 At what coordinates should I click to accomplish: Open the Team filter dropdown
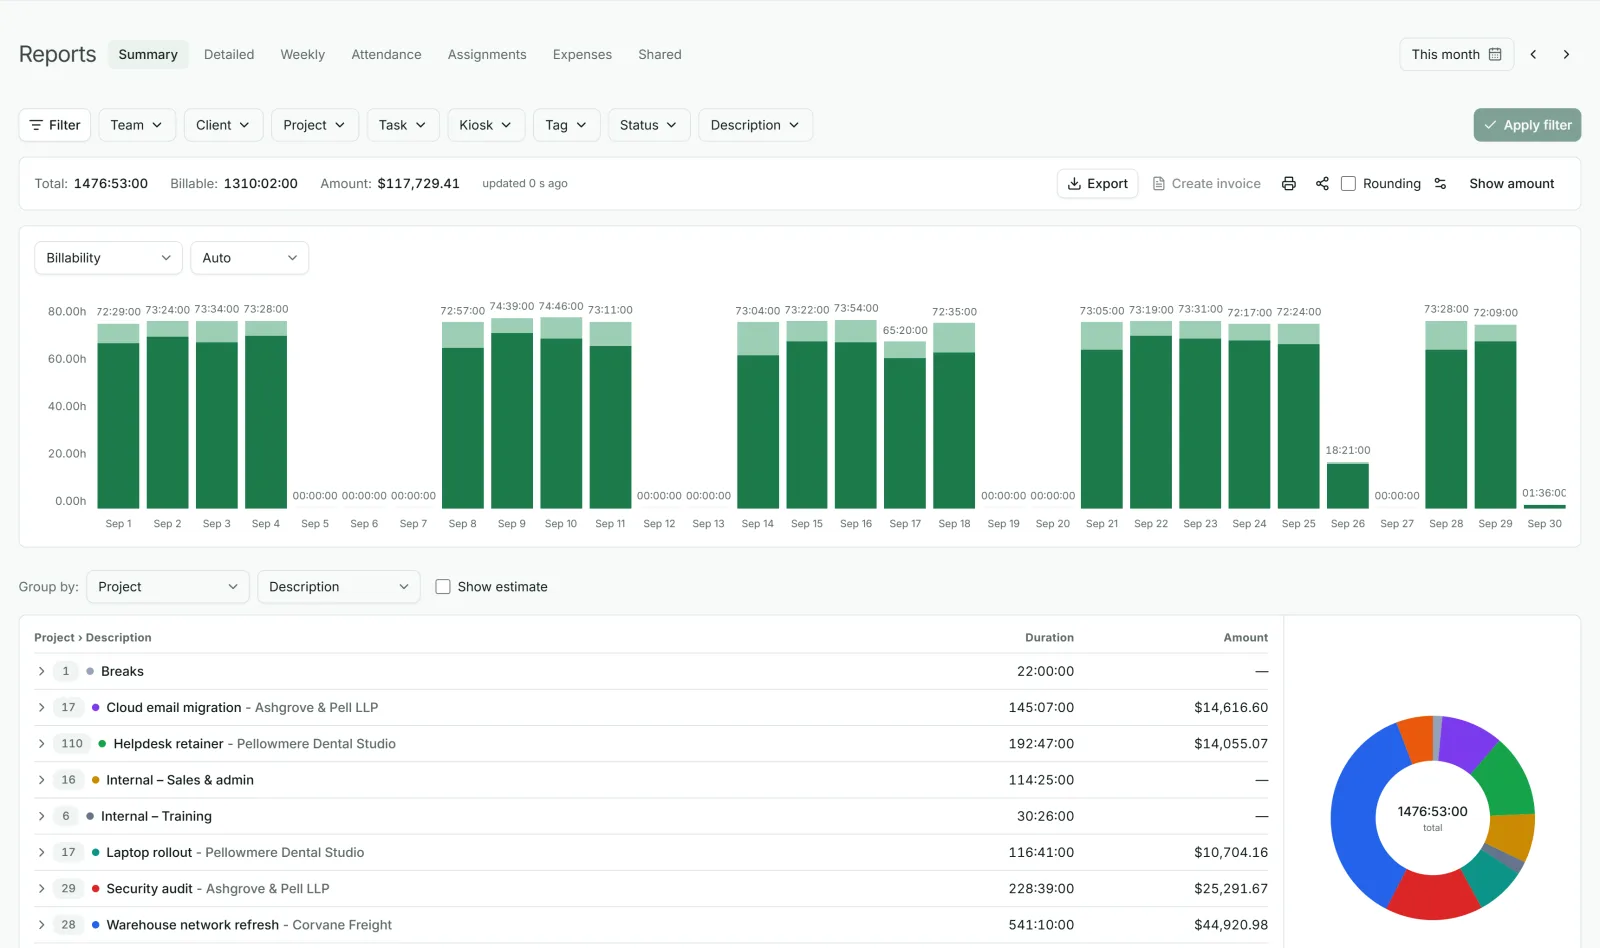[137, 125]
